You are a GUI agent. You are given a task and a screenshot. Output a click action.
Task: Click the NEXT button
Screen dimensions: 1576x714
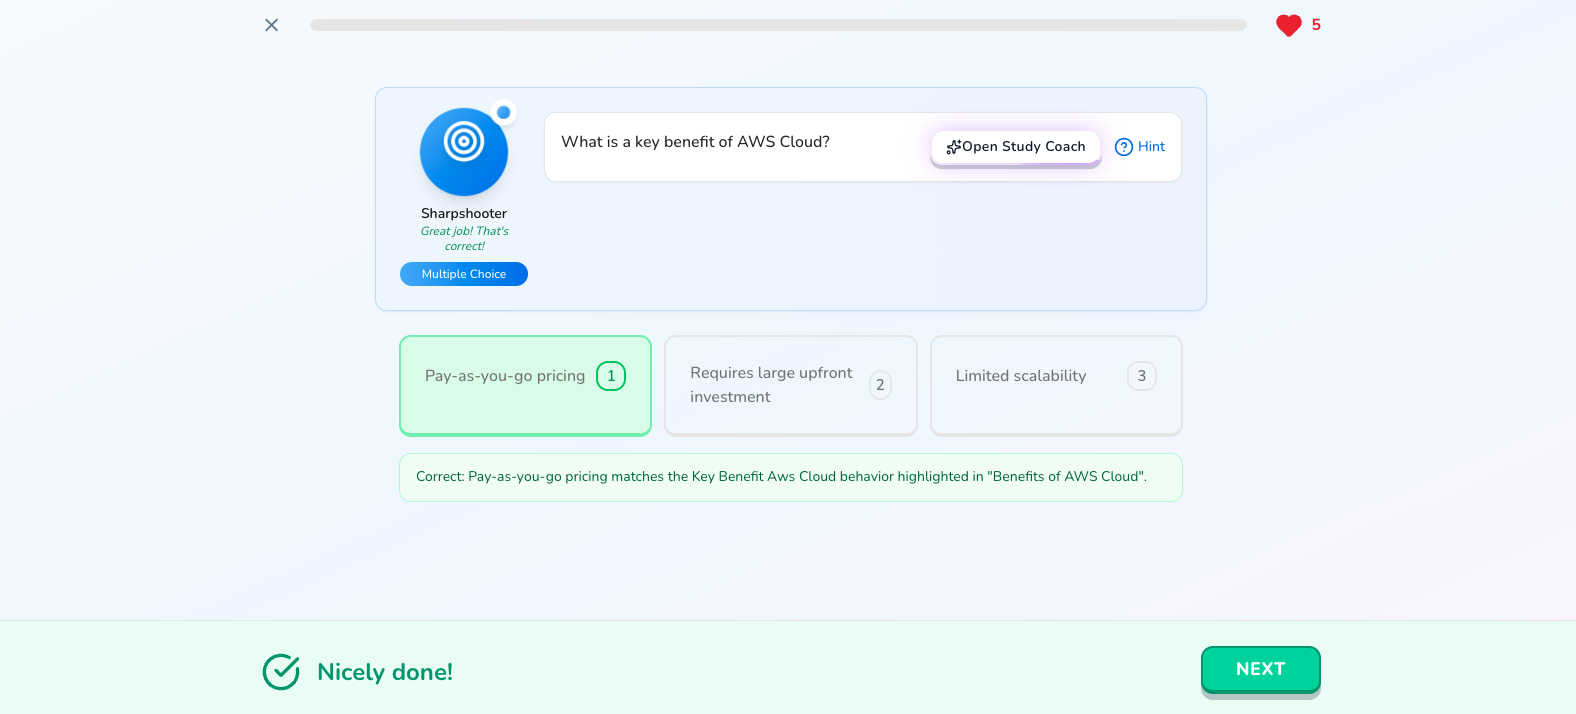[1261, 669]
